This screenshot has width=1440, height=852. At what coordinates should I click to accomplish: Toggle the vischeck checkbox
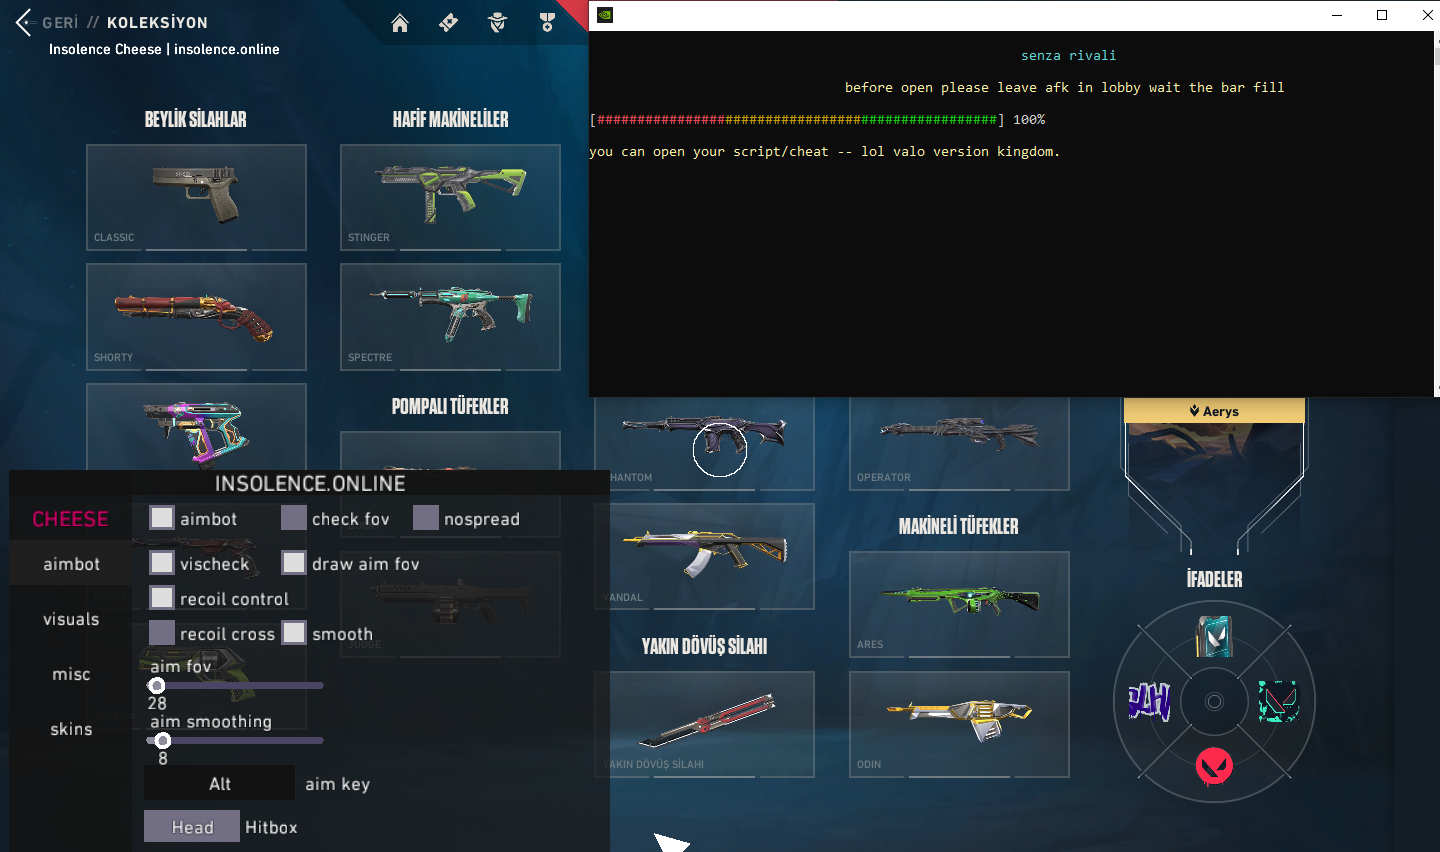click(162, 563)
